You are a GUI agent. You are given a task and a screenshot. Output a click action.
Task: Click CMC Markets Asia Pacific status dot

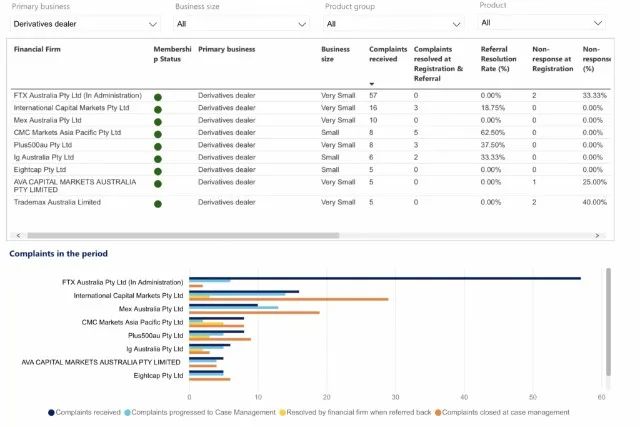coord(158,134)
